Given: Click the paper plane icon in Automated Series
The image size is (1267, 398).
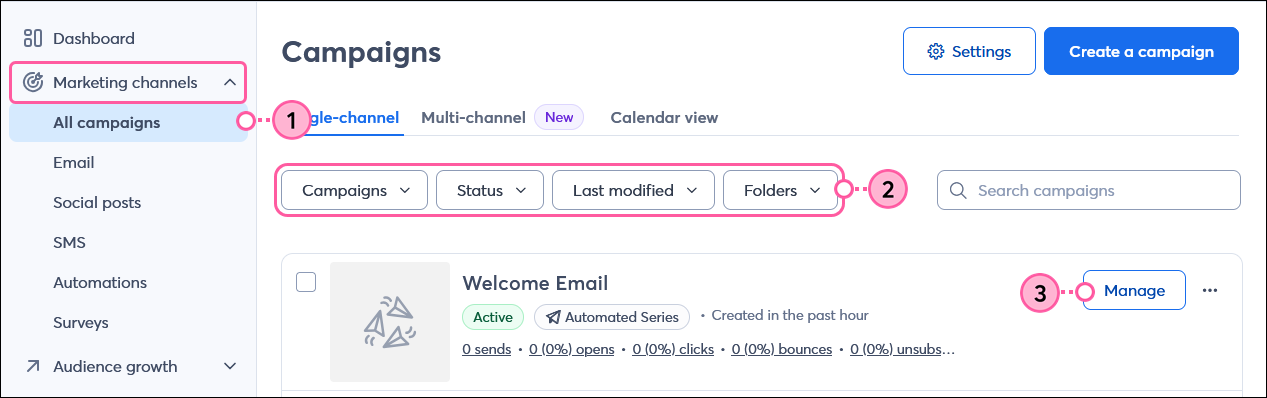Looking at the screenshot, I should coord(553,317).
